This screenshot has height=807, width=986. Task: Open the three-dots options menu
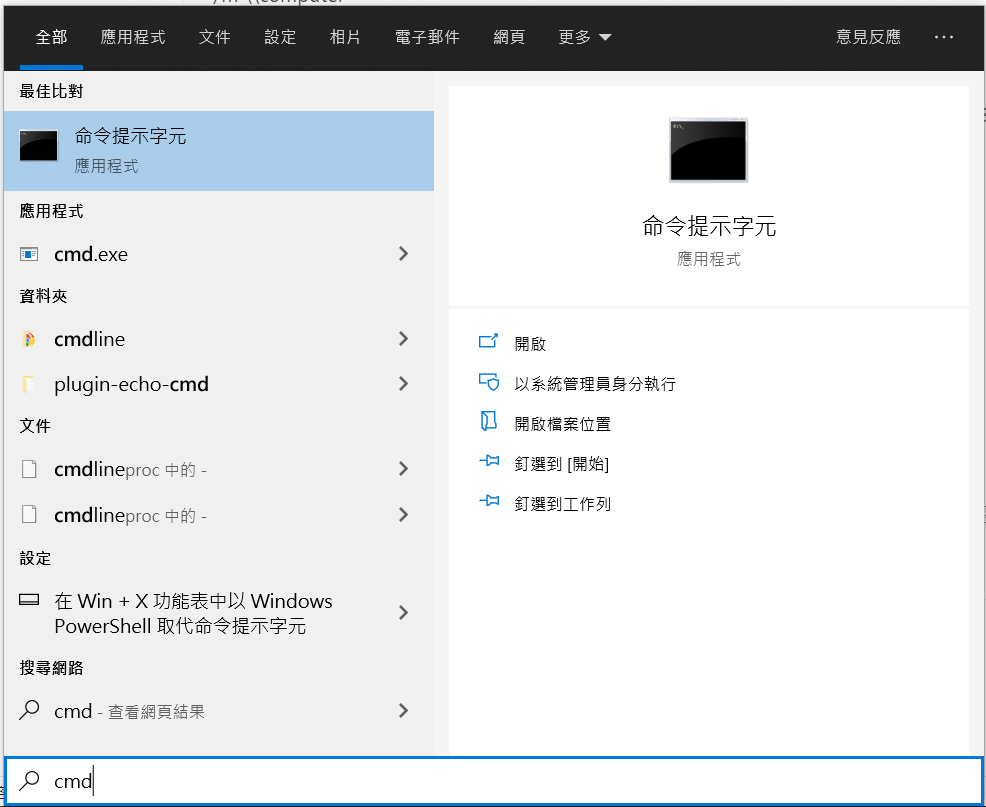pyautogui.click(x=943, y=37)
